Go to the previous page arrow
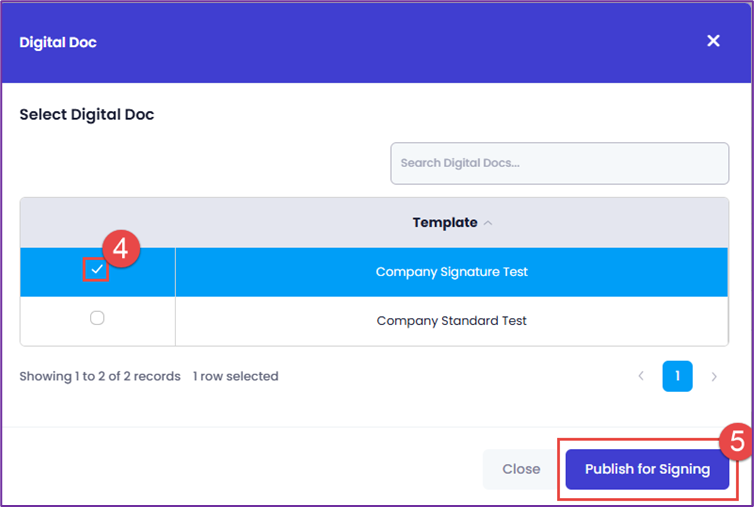 point(641,377)
